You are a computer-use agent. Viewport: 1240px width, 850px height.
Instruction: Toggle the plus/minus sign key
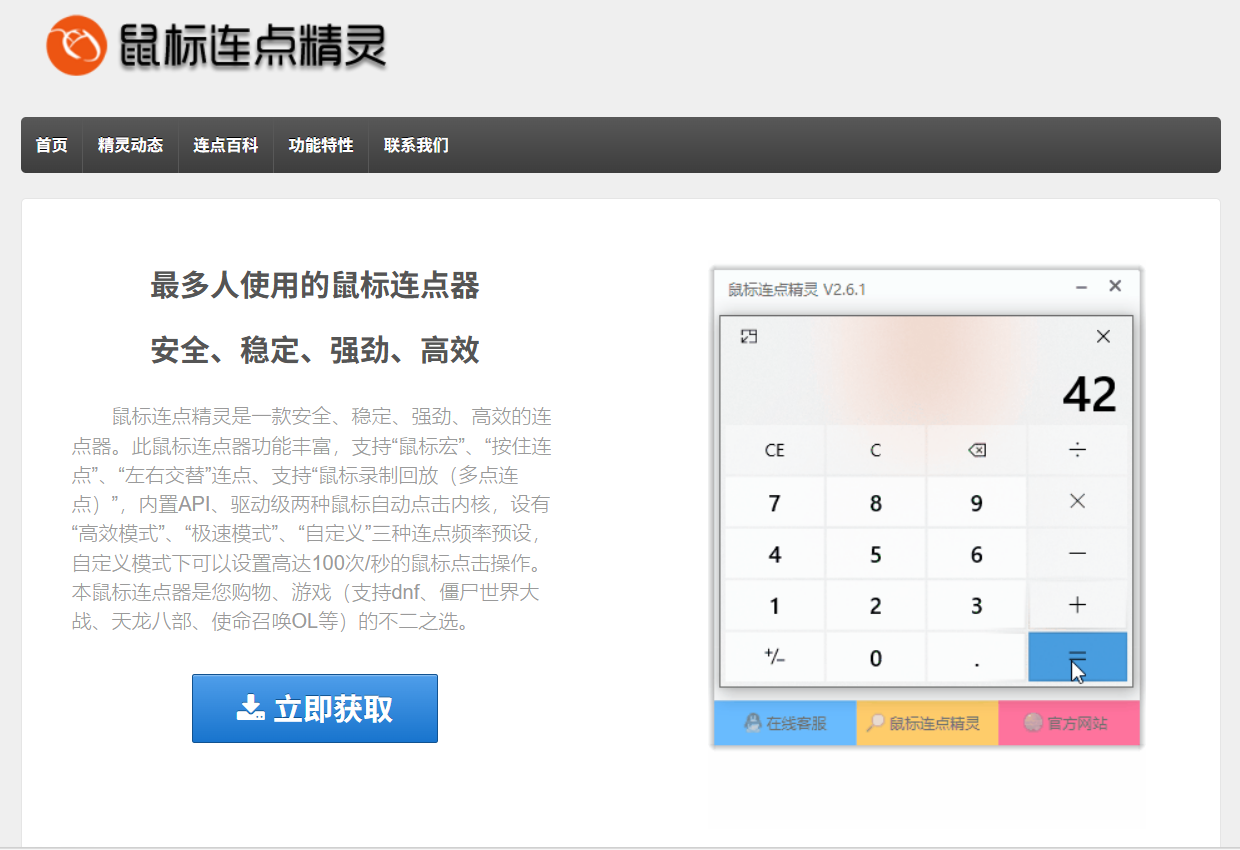coord(774,657)
